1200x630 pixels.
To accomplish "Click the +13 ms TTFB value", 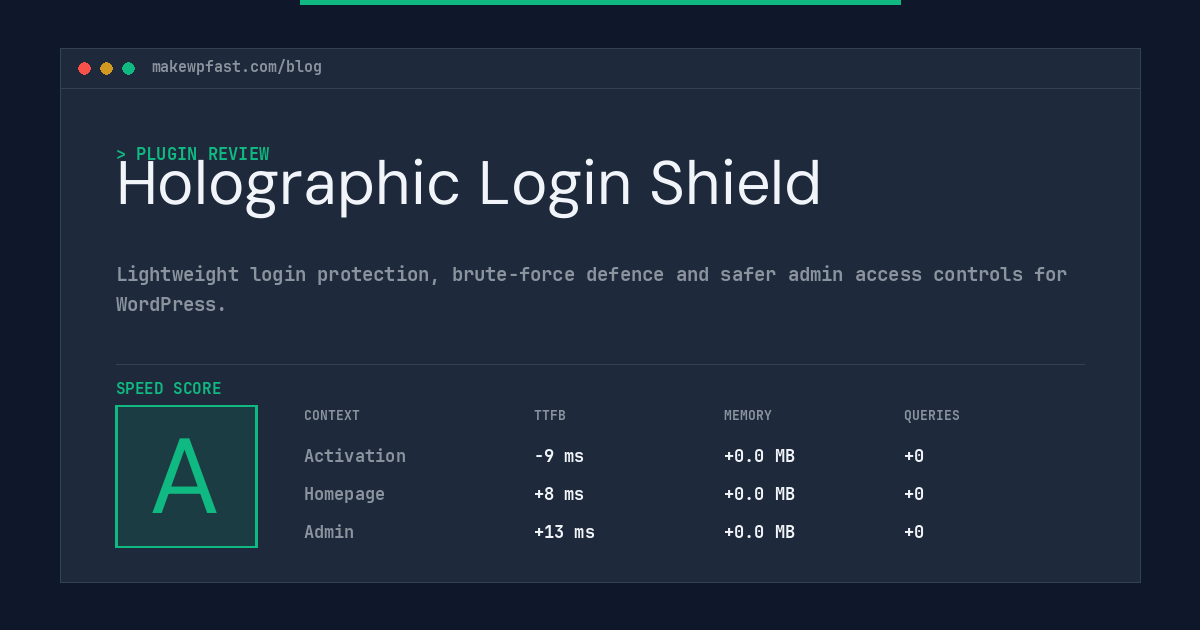I will [564, 532].
